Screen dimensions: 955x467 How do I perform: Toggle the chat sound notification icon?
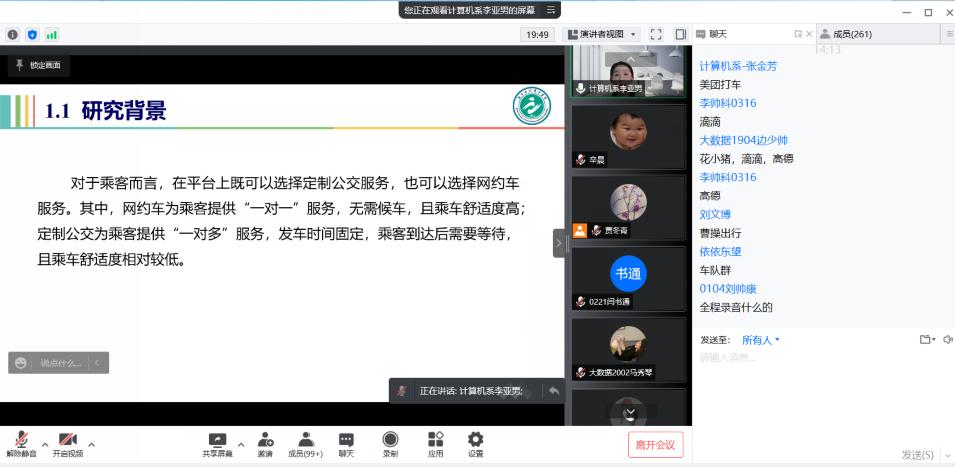948,339
